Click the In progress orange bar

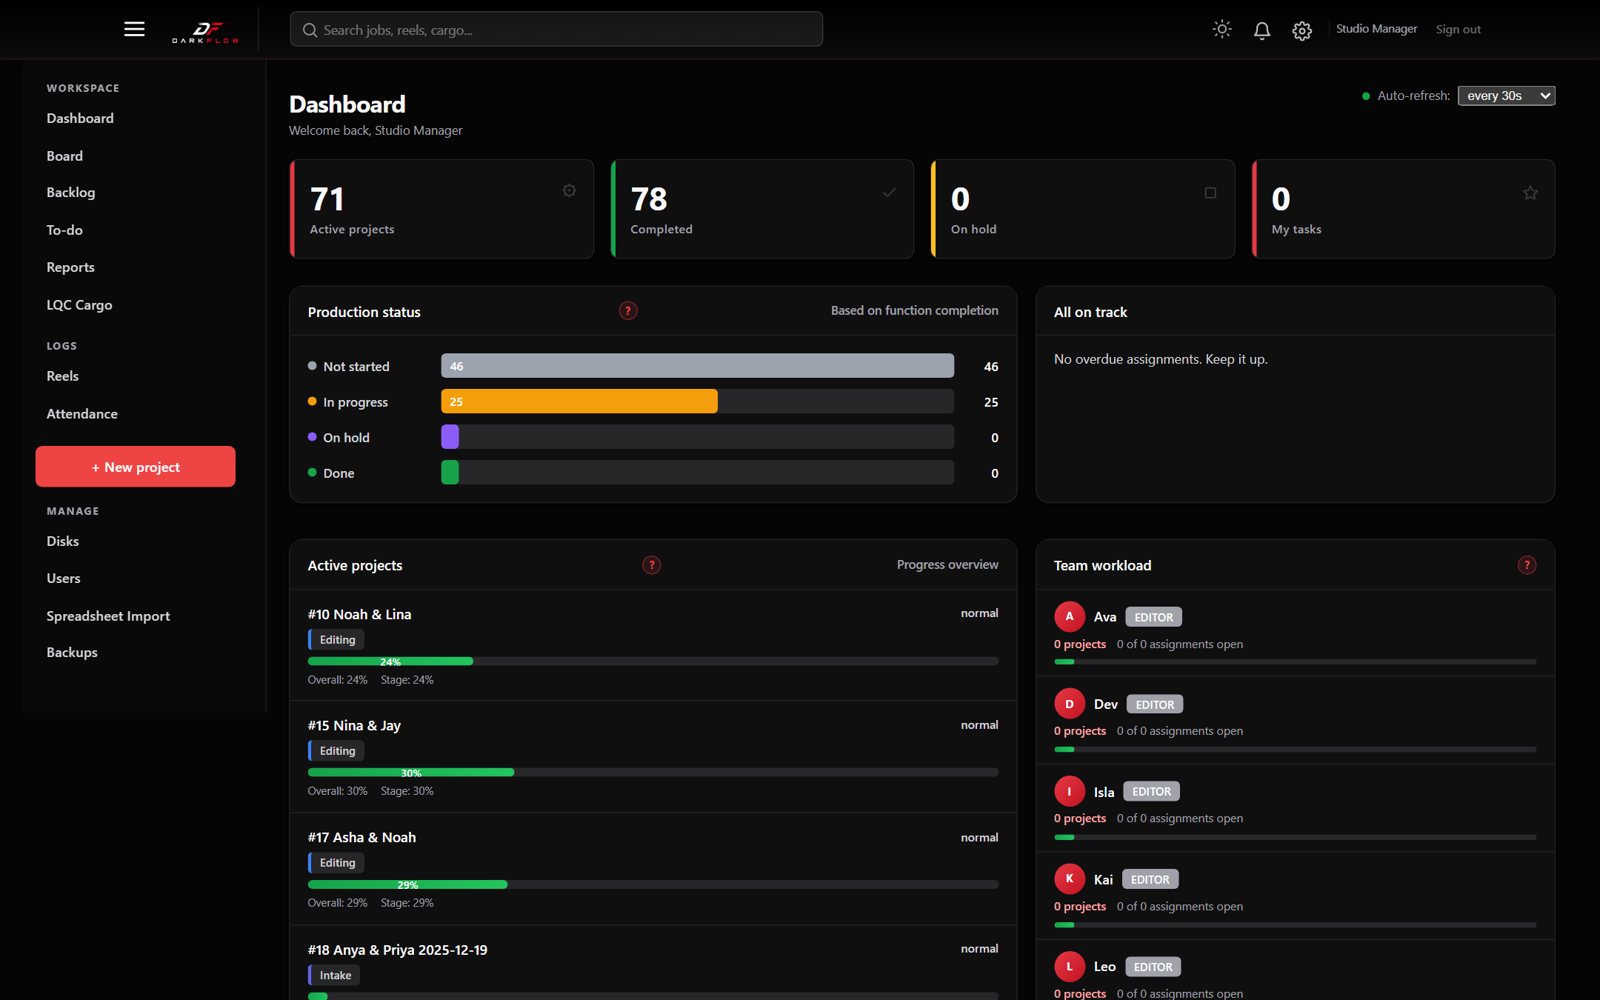coord(579,402)
